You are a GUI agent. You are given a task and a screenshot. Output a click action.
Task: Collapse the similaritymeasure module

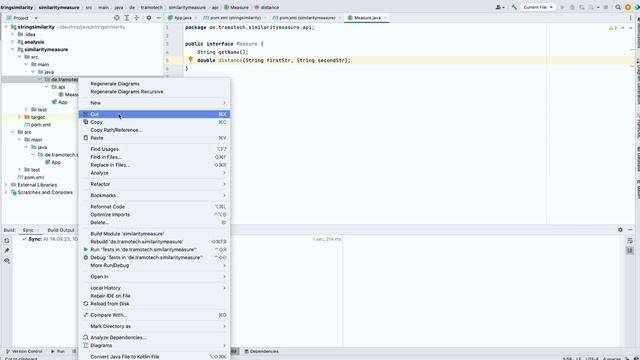(x=13, y=49)
